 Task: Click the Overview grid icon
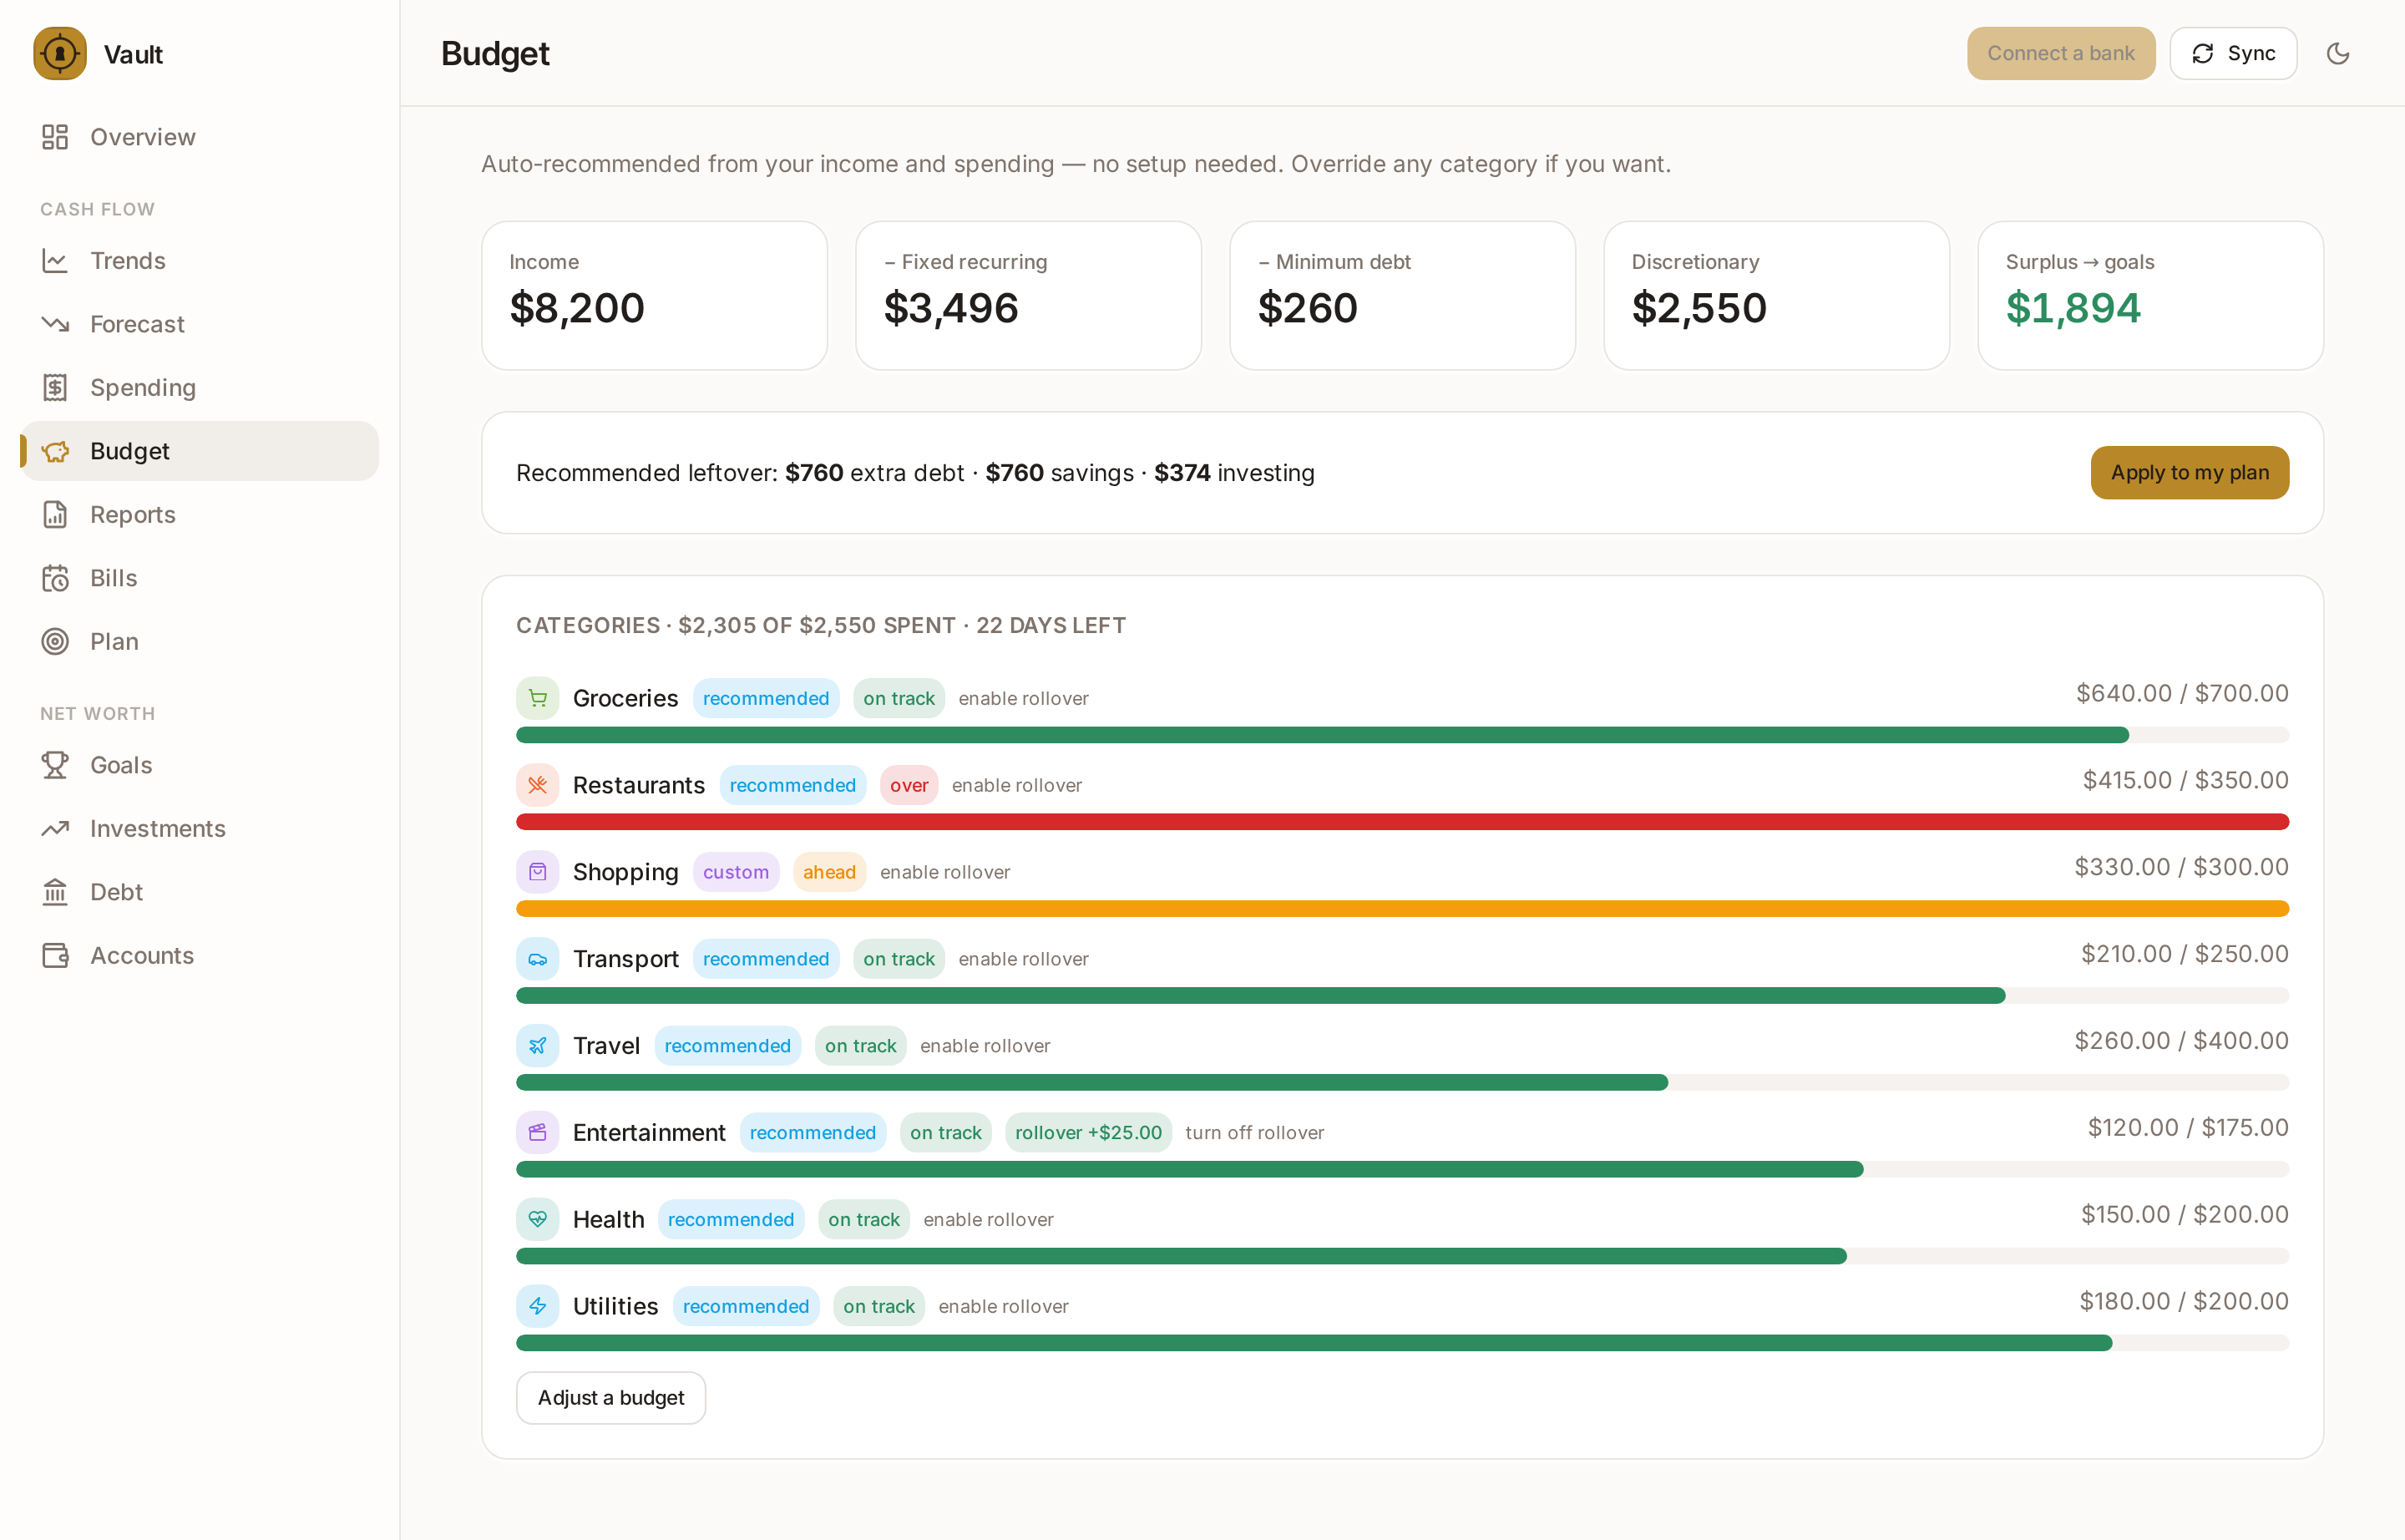(x=55, y=137)
